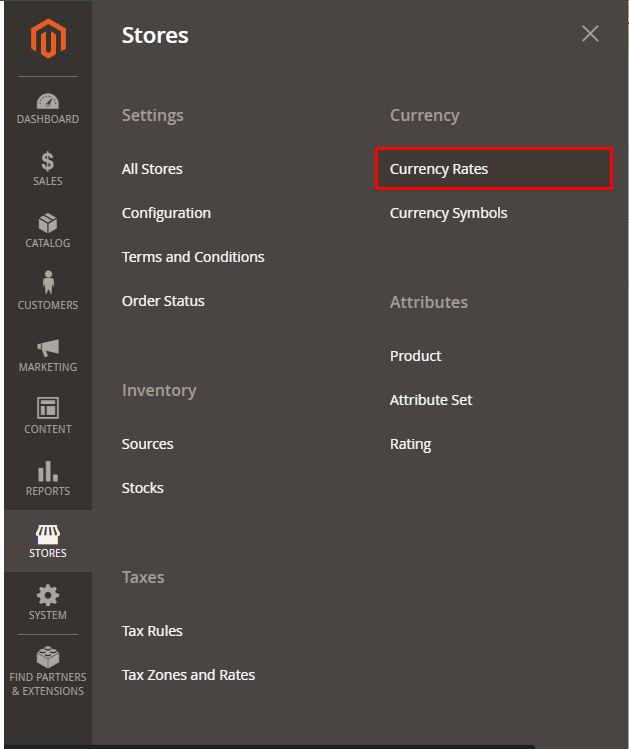
Task: Open Product attributes
Action: pyautogui.click(x=416, y=356)
